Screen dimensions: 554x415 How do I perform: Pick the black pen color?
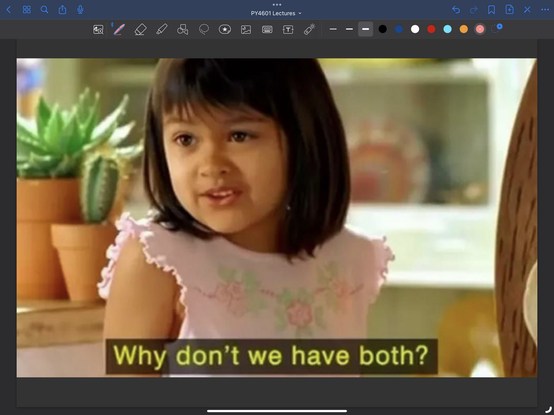click(x=382, y=29)
